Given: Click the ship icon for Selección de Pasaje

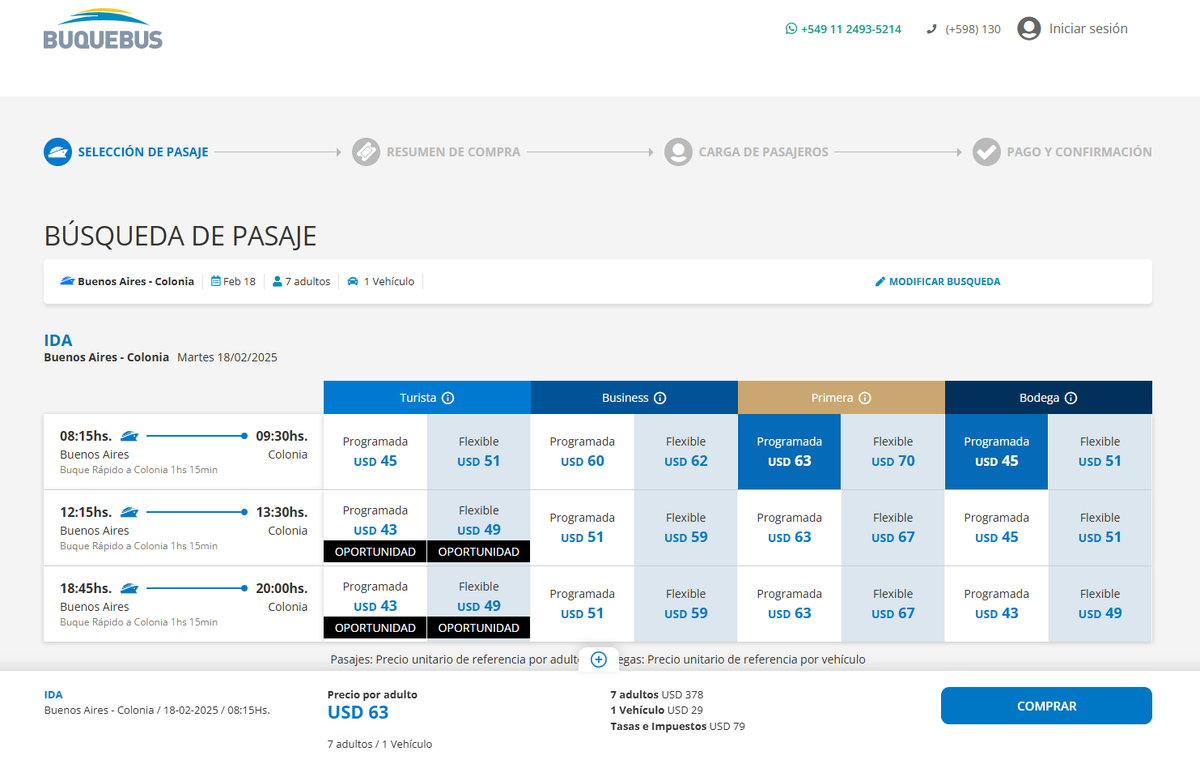Looking at the screenshot, I should pos(58,152).
